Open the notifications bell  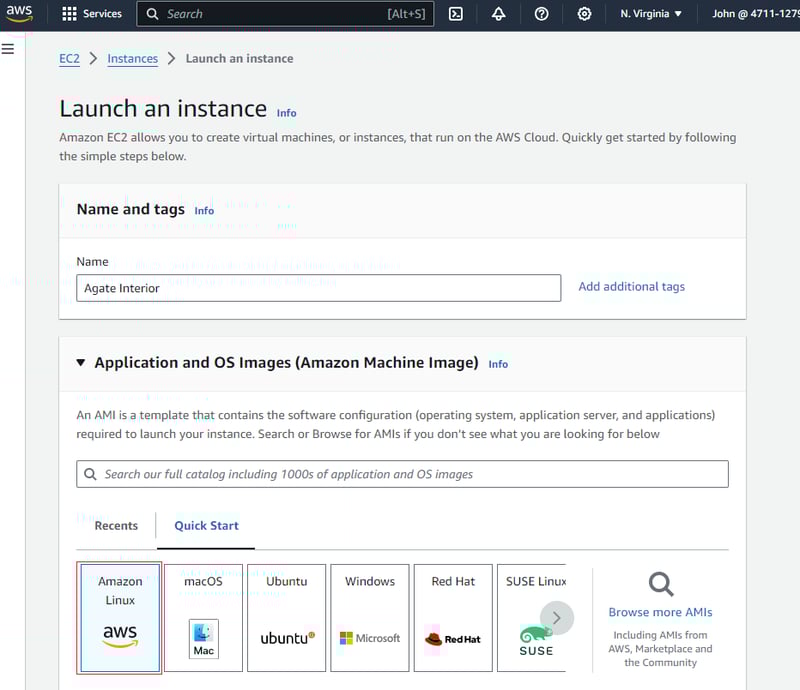click(x=498, y=14)
